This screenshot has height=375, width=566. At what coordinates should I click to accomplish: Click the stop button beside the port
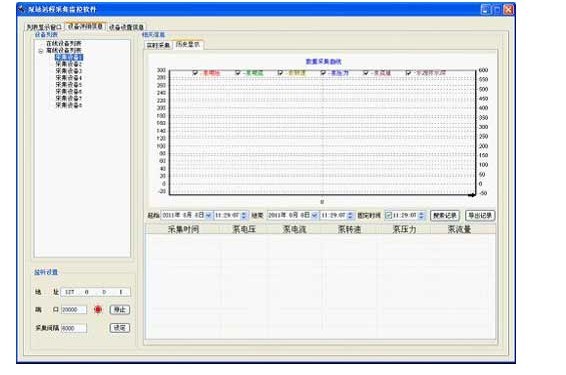[x=119, y=309]
